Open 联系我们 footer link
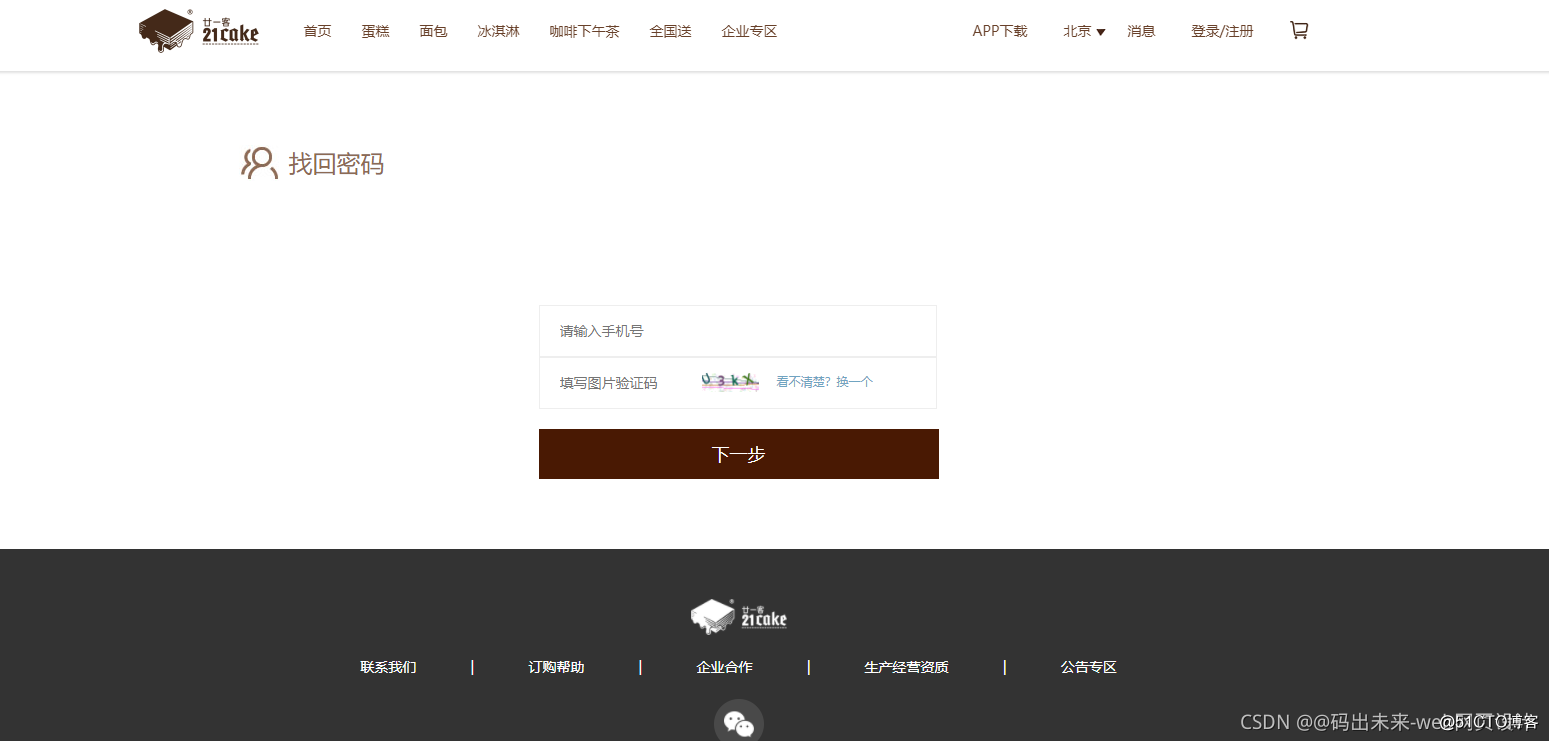The height and width of the screenshot is (741, 1549). pos(389,667)
